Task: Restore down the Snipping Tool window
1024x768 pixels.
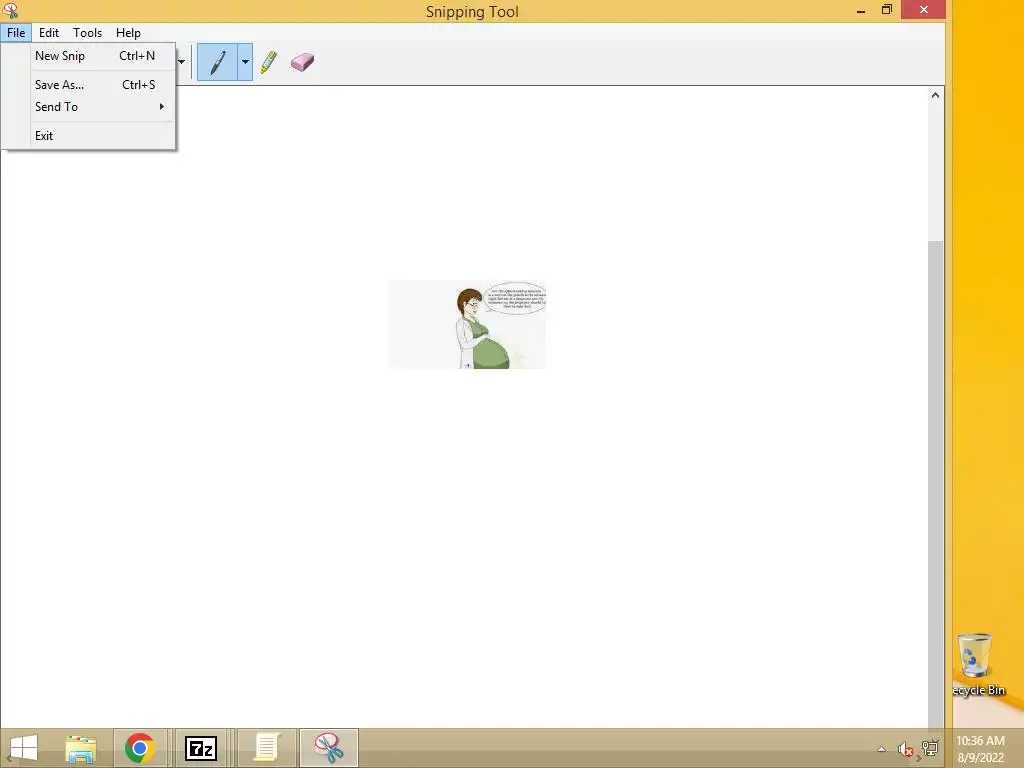Action: tap(886, 10)
